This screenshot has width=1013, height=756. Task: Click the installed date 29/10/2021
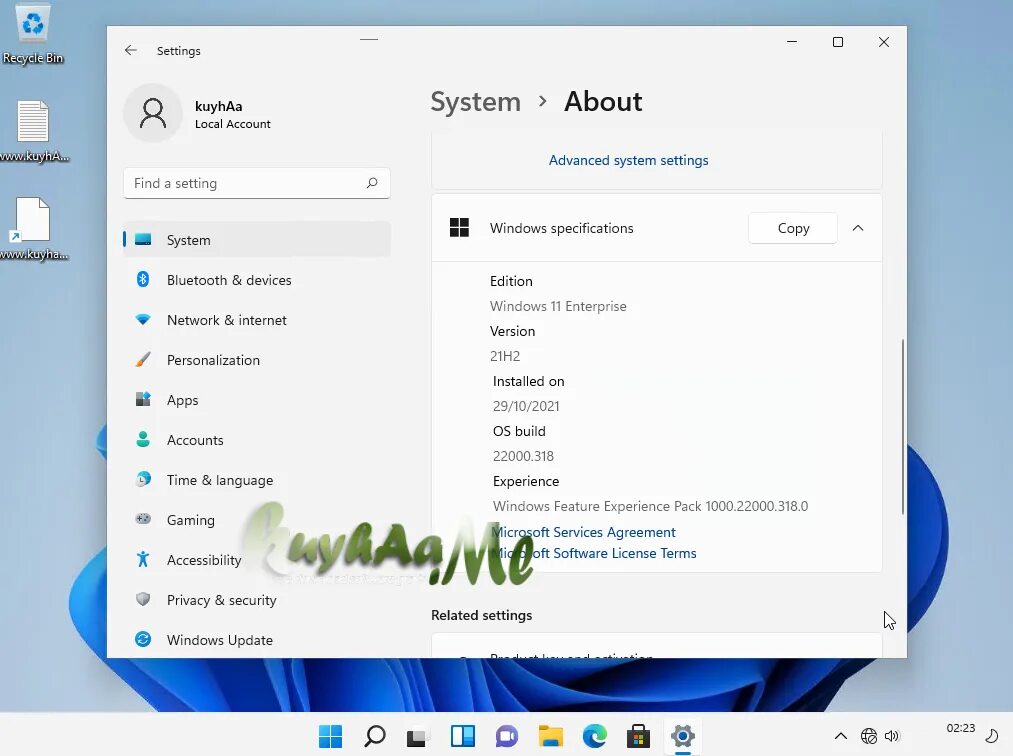coord(526,406)
